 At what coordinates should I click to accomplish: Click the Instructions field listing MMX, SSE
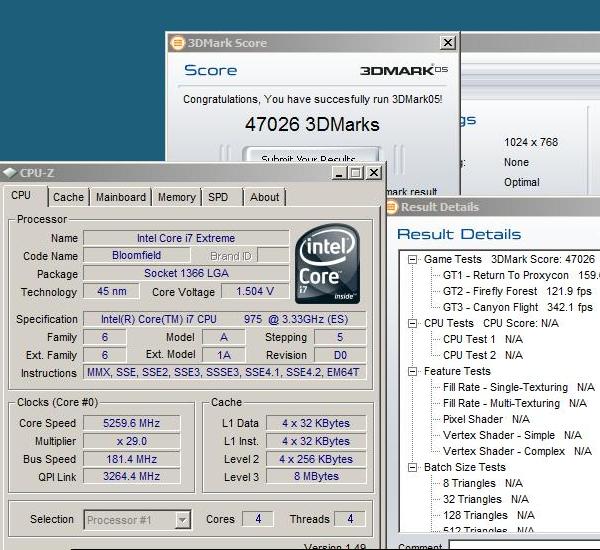(225, 372)
